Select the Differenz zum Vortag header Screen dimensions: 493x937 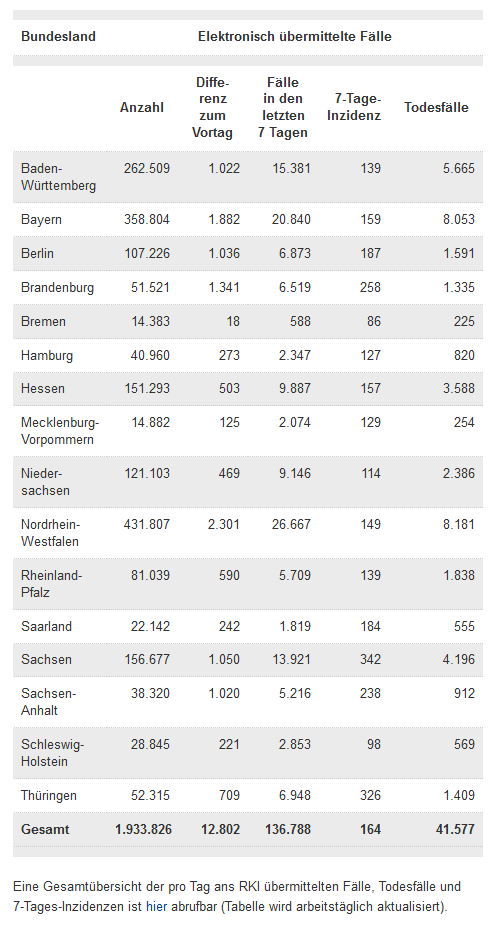[212, 108]
